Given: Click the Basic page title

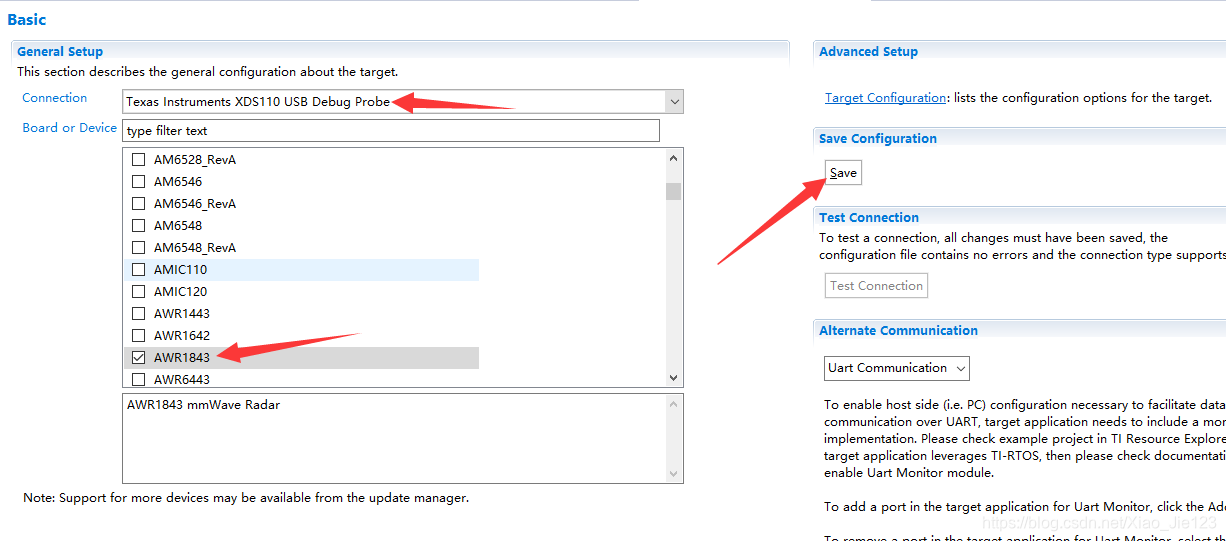Looking at the screenshot, I should pyautogui.click(x=27, y=20).
